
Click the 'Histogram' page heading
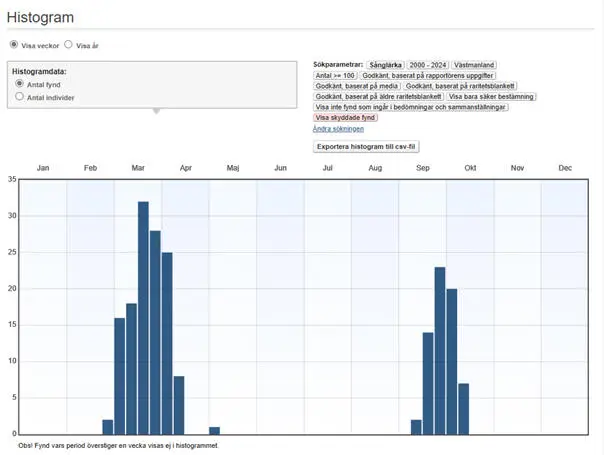pyautogui.click(x=40, y=17)
